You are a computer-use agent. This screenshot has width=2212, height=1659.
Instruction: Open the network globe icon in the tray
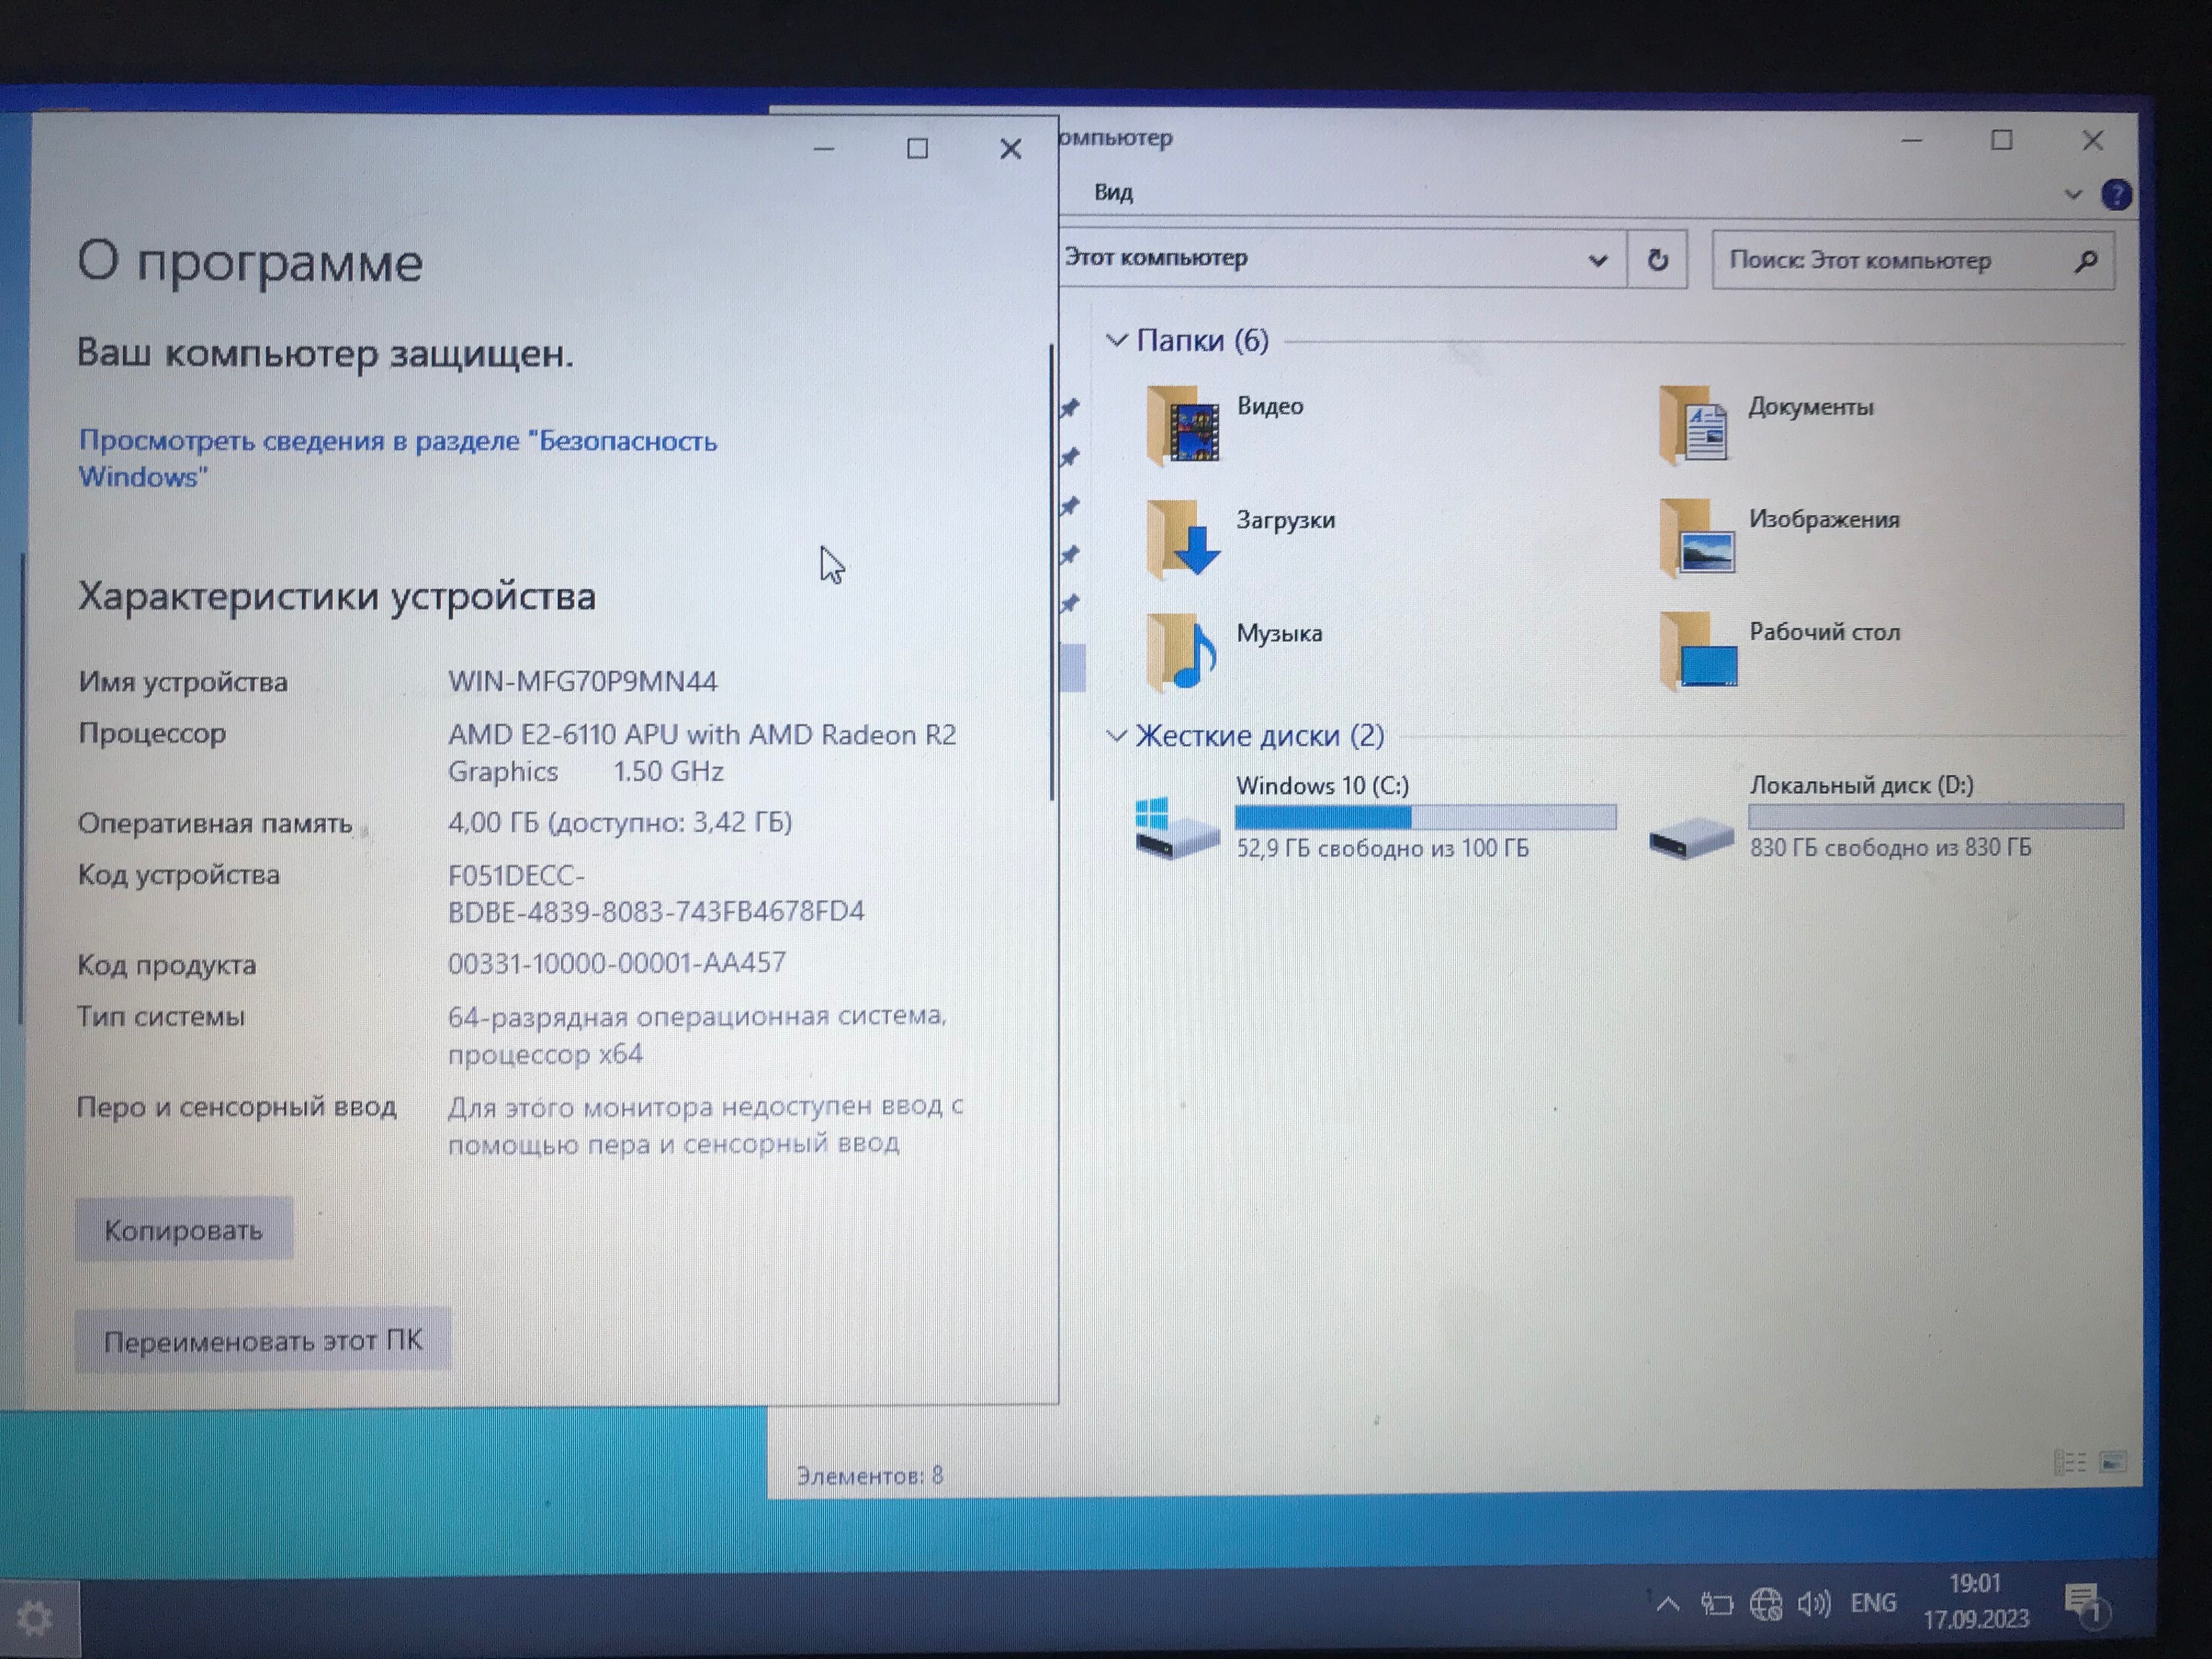pos(1765,1605)
